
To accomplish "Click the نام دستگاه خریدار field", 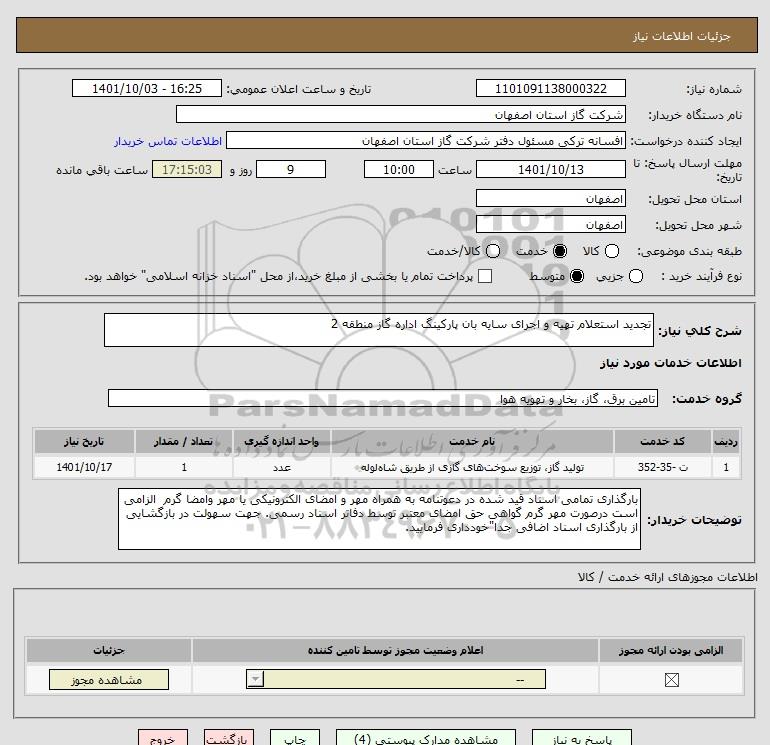I will 401,114.
